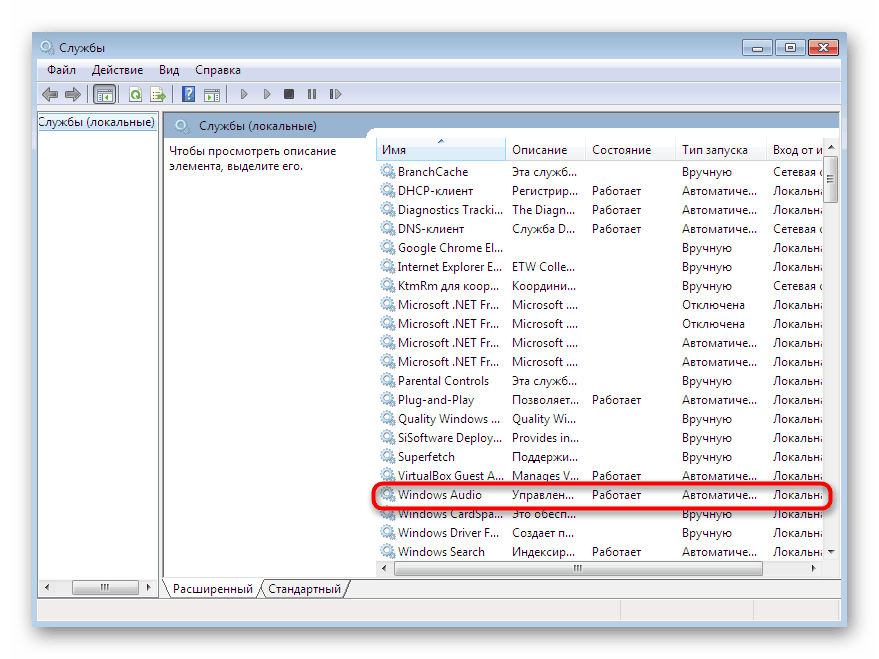This screenshot has width=879, height=659.
Task: Select the Diagnostics Tracki... service
Action: (x=450, y=210)
